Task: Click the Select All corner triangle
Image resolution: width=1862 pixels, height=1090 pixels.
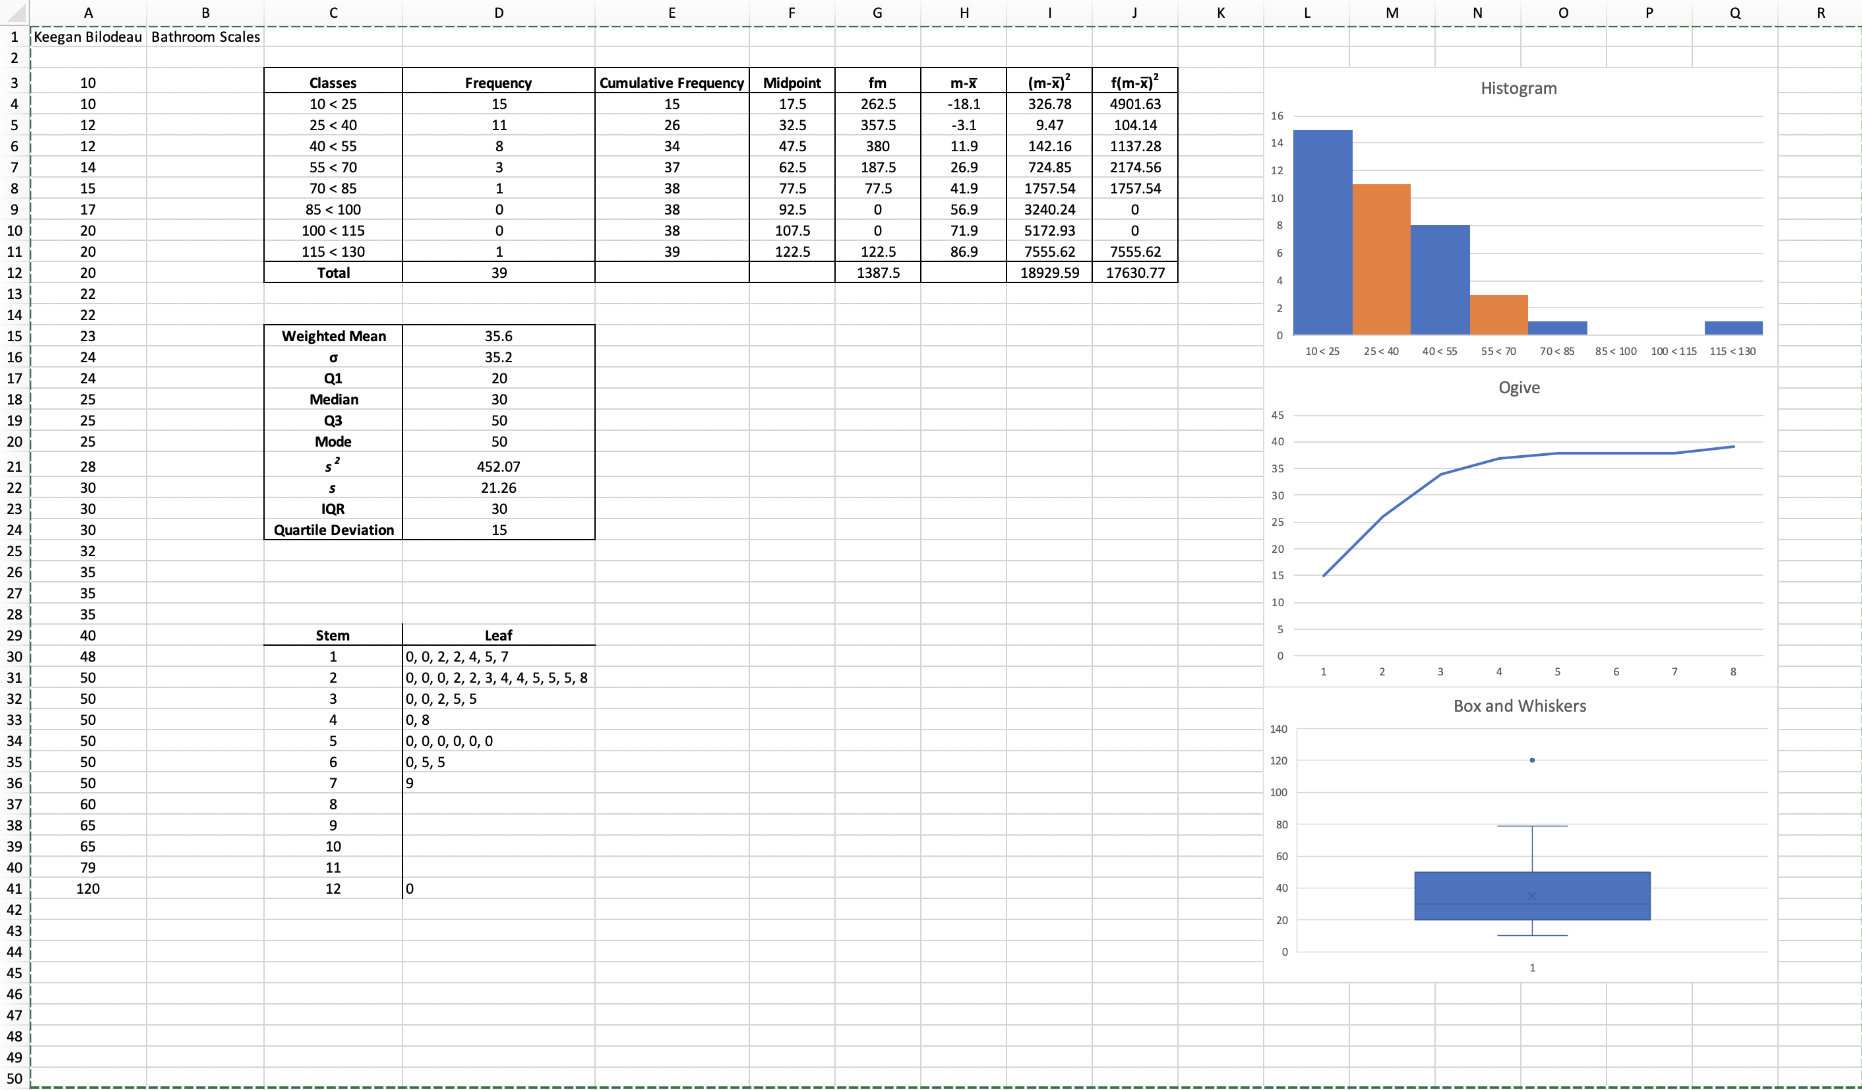Action: [14, 13]
